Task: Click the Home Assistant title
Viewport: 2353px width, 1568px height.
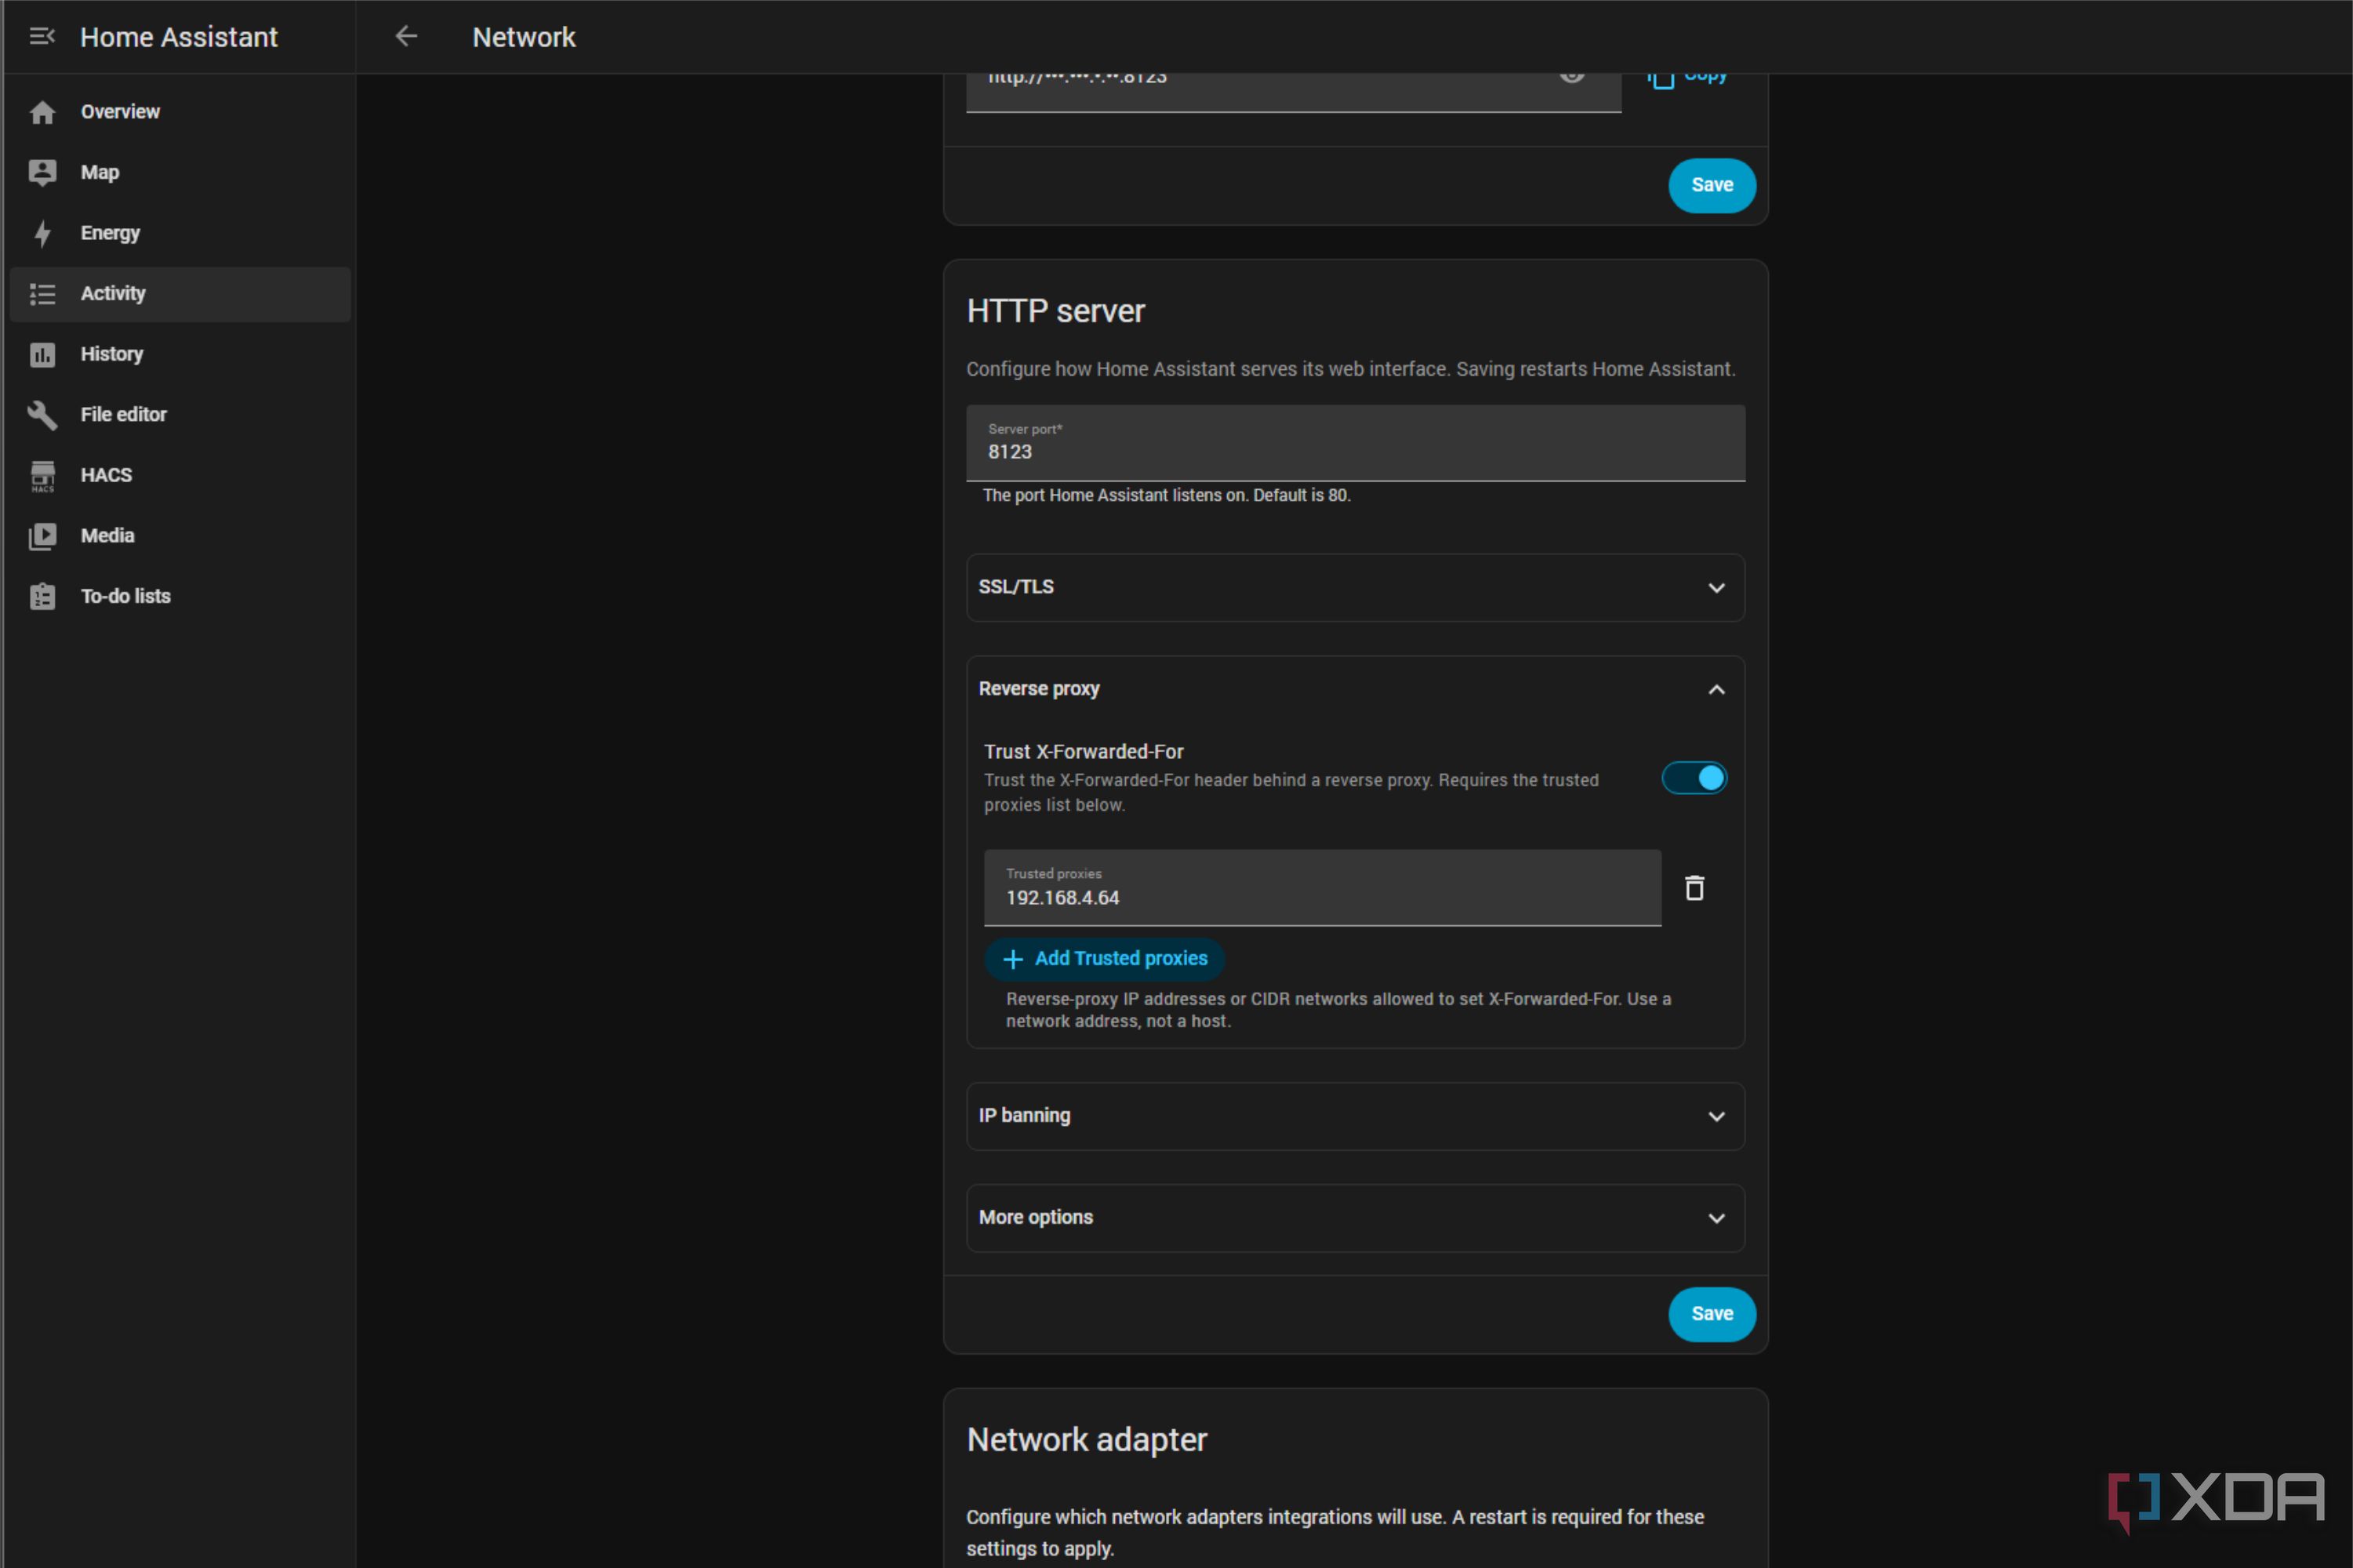Action: [x=179, y=37]
